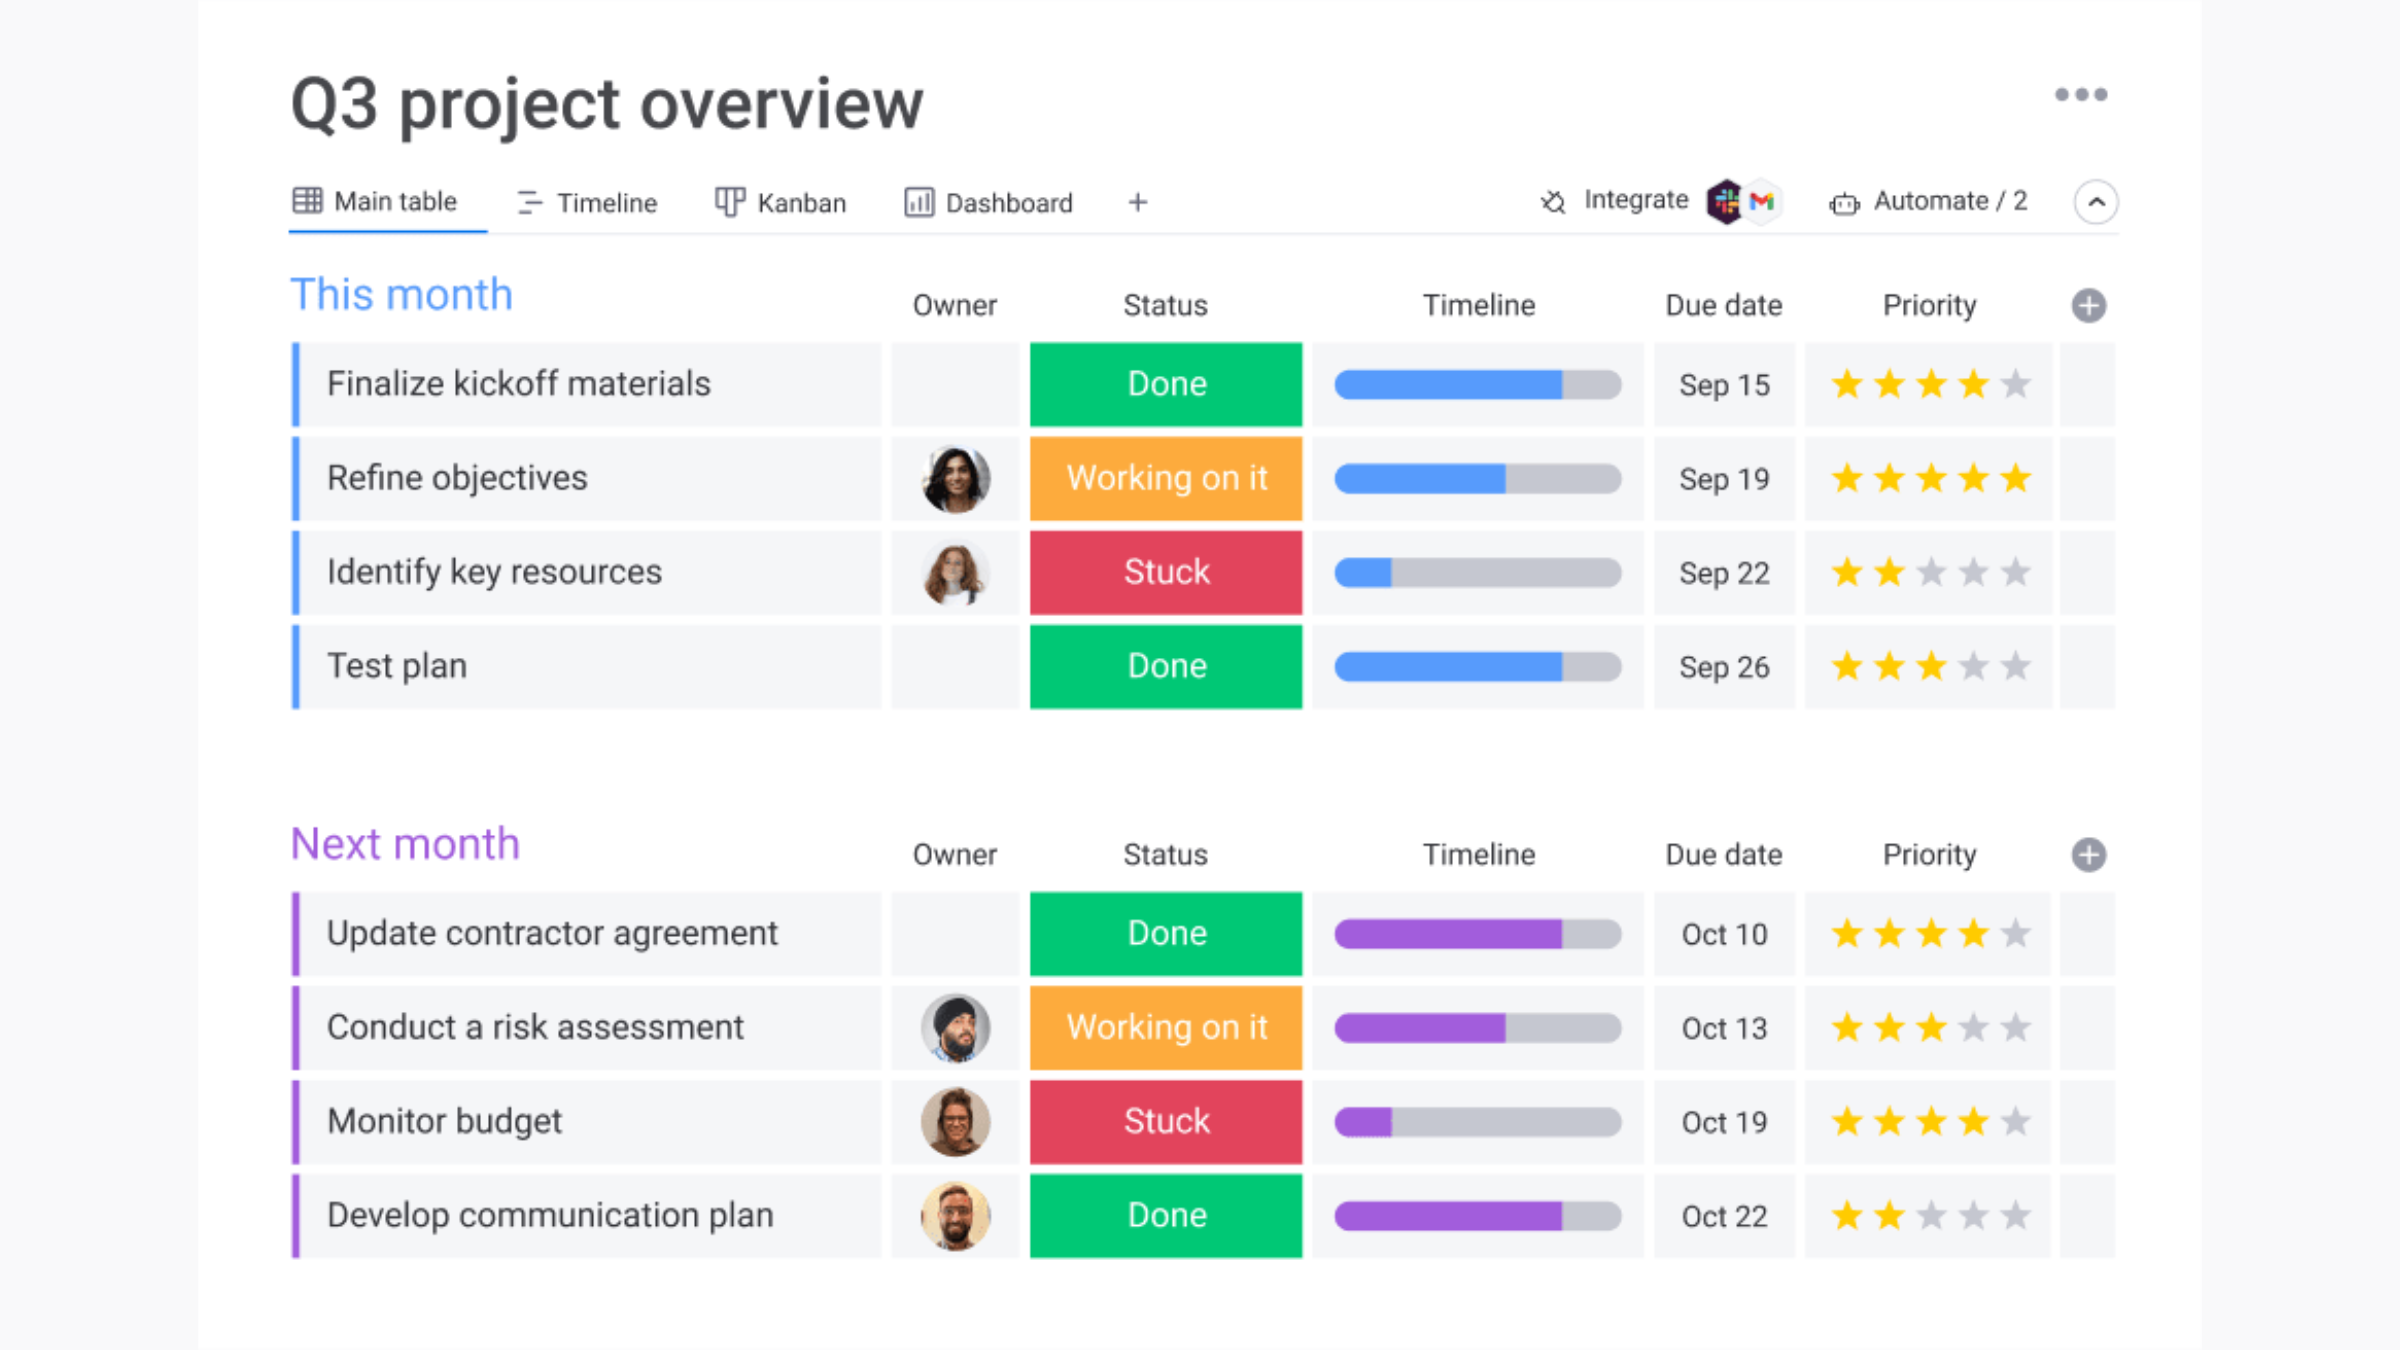
Task: Collapse the top navigation chevron
Action: [2097, 201]
